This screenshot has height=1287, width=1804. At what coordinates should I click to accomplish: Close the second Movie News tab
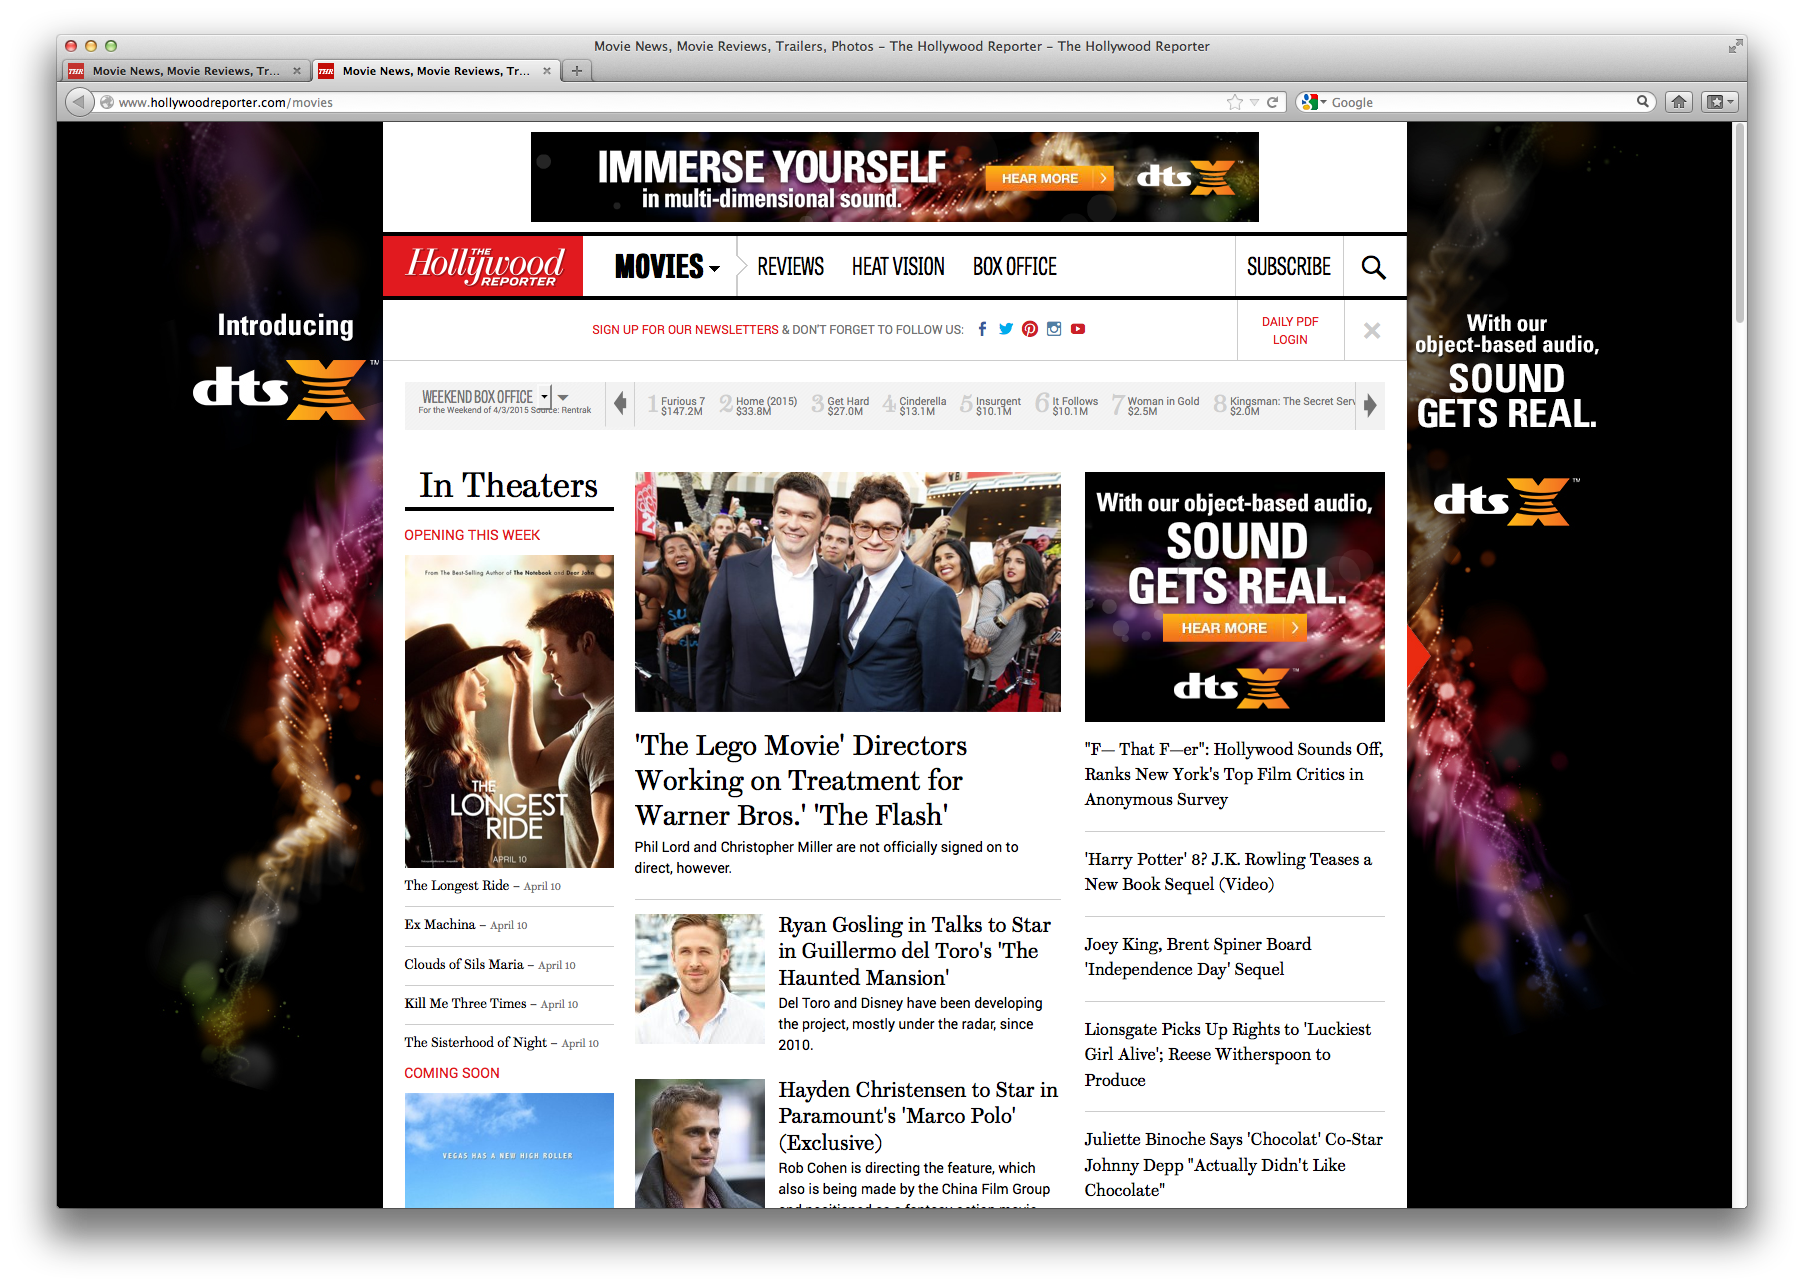tap(547, 71)
